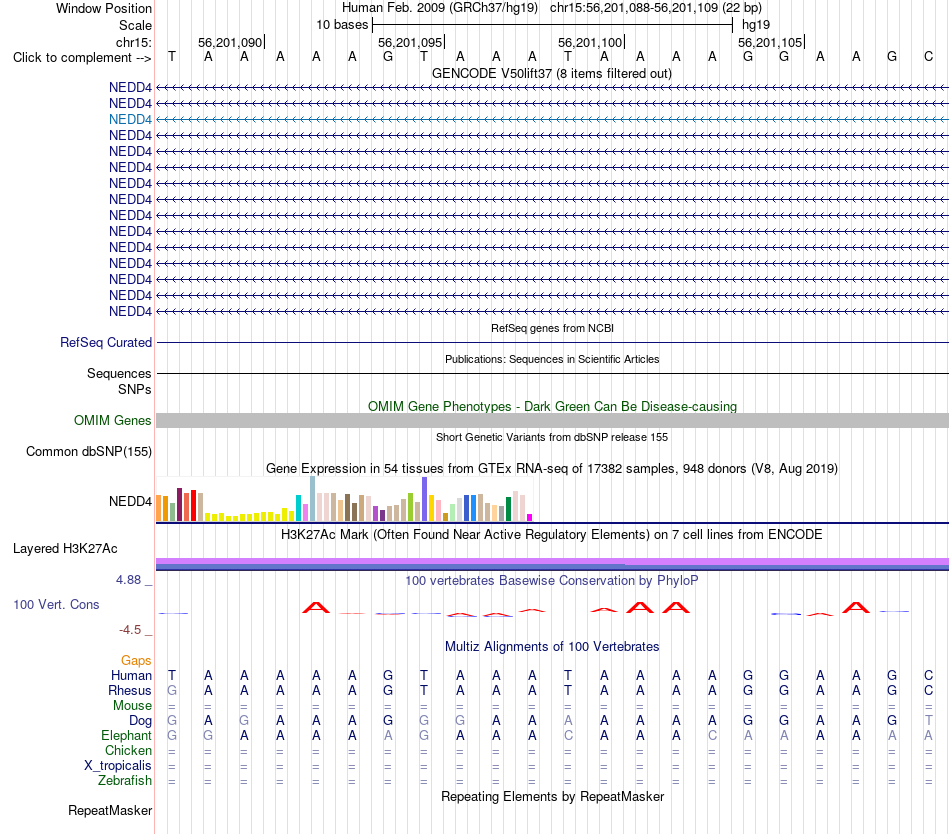Image resolution: width=950 pixels, height=834 pixels.
Task: Click the 'OMIM Genes' track label
Action: point(112,420)
